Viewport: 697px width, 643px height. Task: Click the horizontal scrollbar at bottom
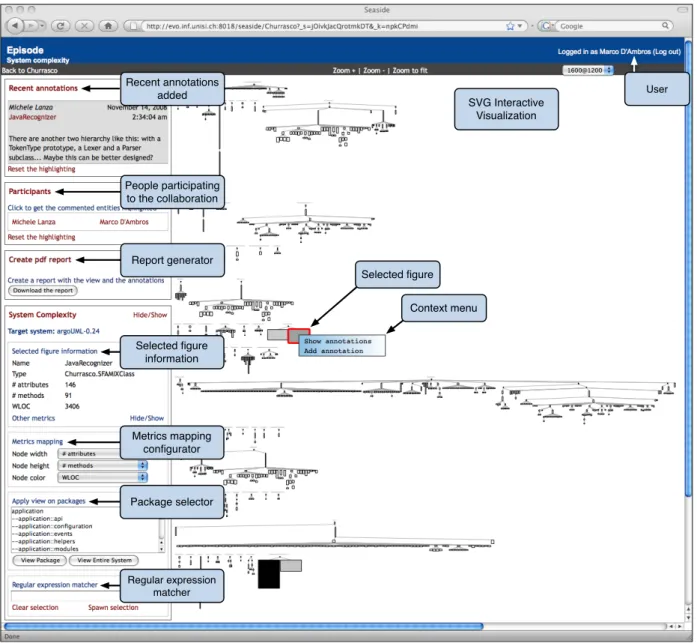click(244, 627)
